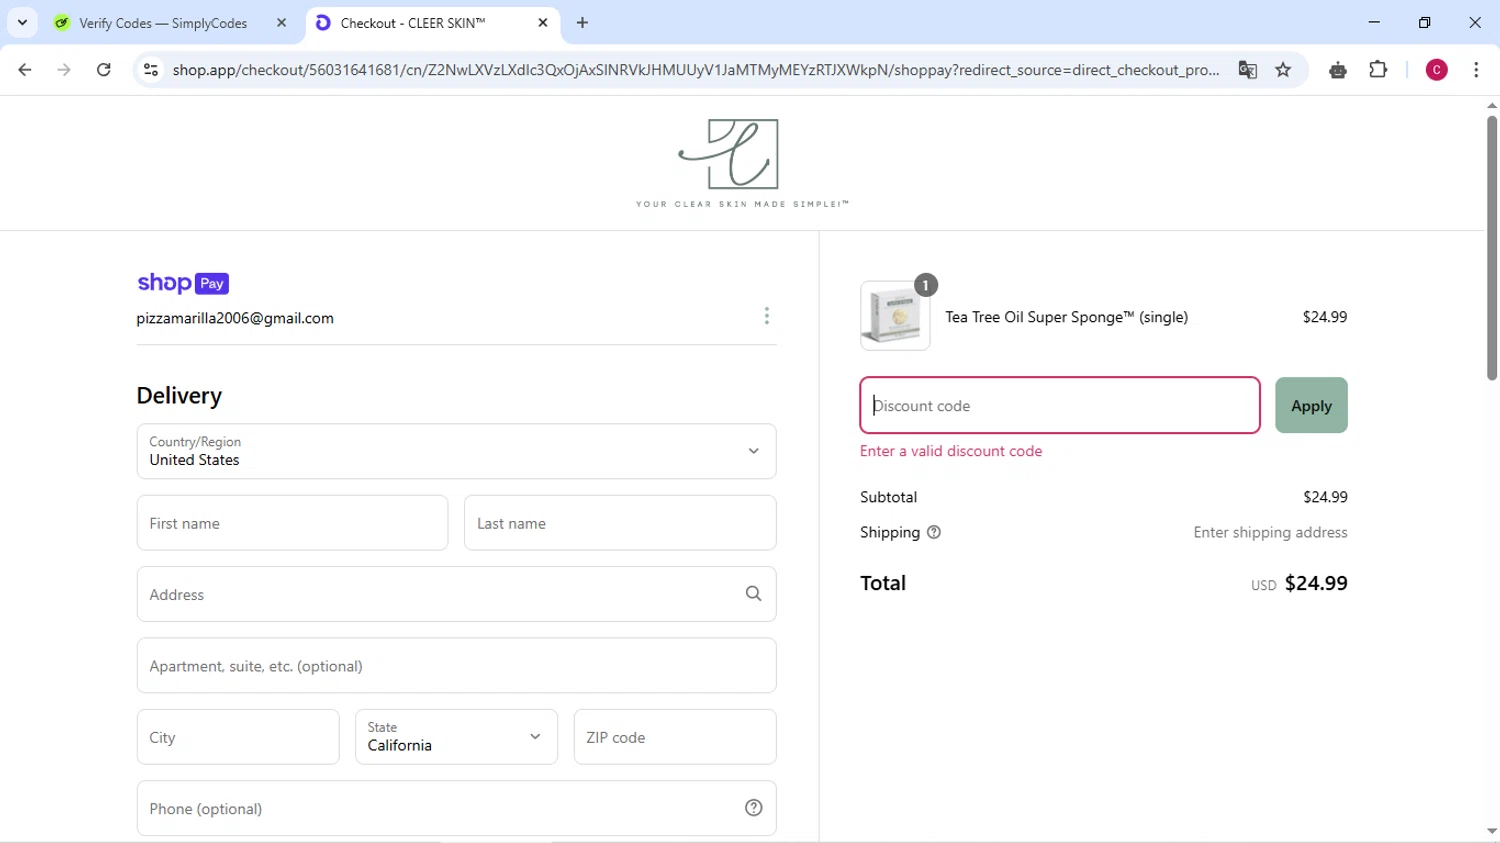Image resolution: width=1500 pixels, height=843 pixels.
Task: Click 'Enter shipping address' text
Action: tap(1270, 532)
